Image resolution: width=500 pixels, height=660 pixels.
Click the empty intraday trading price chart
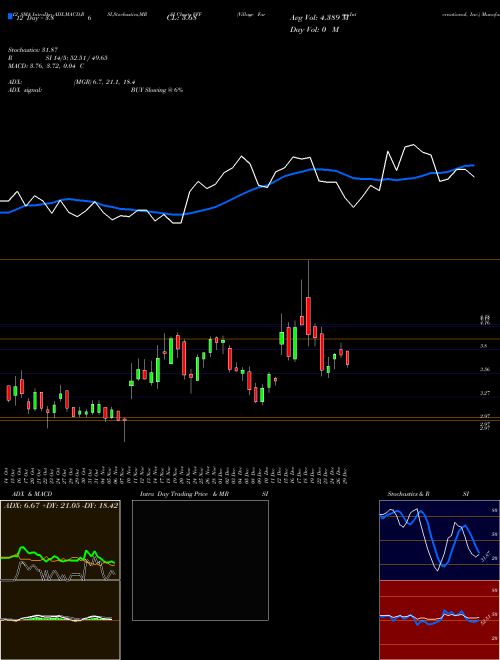pos(200,560)
